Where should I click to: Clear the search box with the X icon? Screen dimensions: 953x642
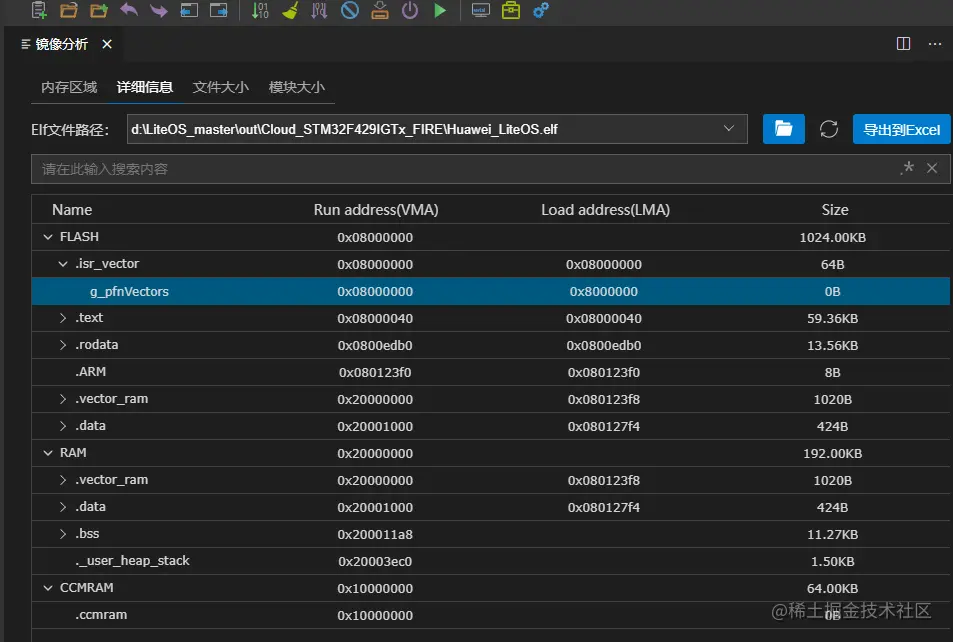[932, 168]
